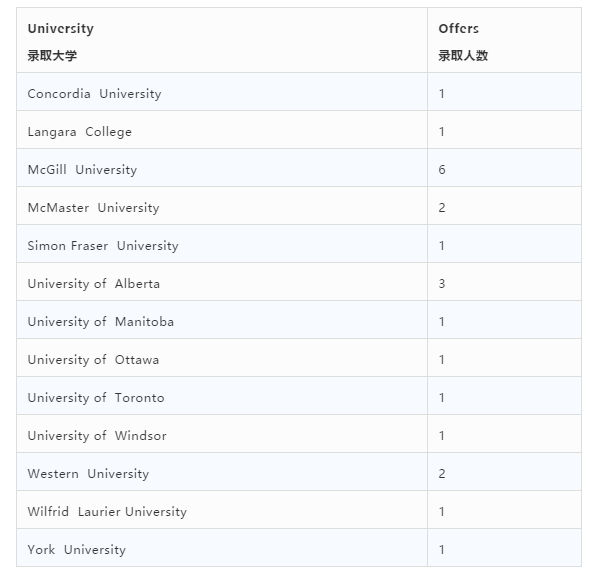The height and width of the screenshot is (587, 596).
Task: Select the Langara College cell
Action: (x=222, y=130)
